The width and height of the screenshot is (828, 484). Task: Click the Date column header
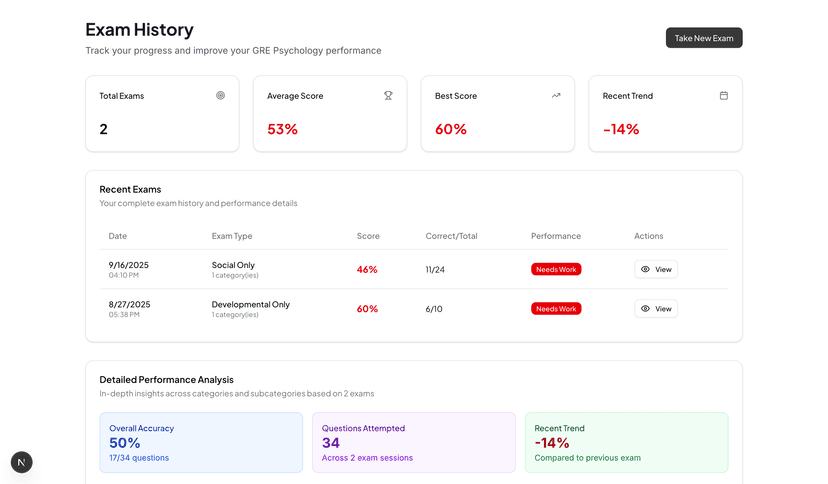coord(118,236)
